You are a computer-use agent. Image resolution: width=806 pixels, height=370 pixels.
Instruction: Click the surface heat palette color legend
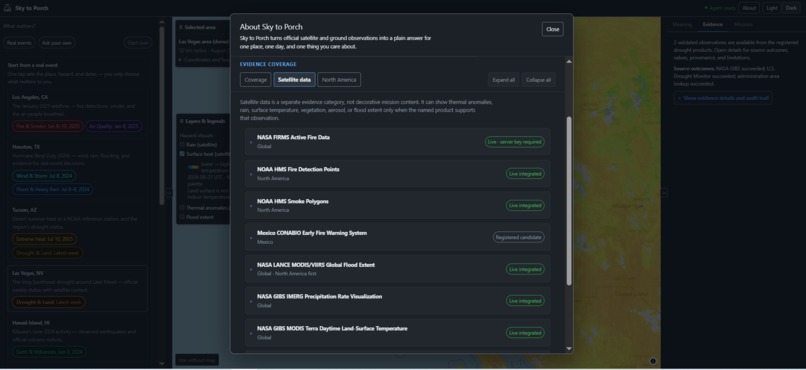coord(194,167)
